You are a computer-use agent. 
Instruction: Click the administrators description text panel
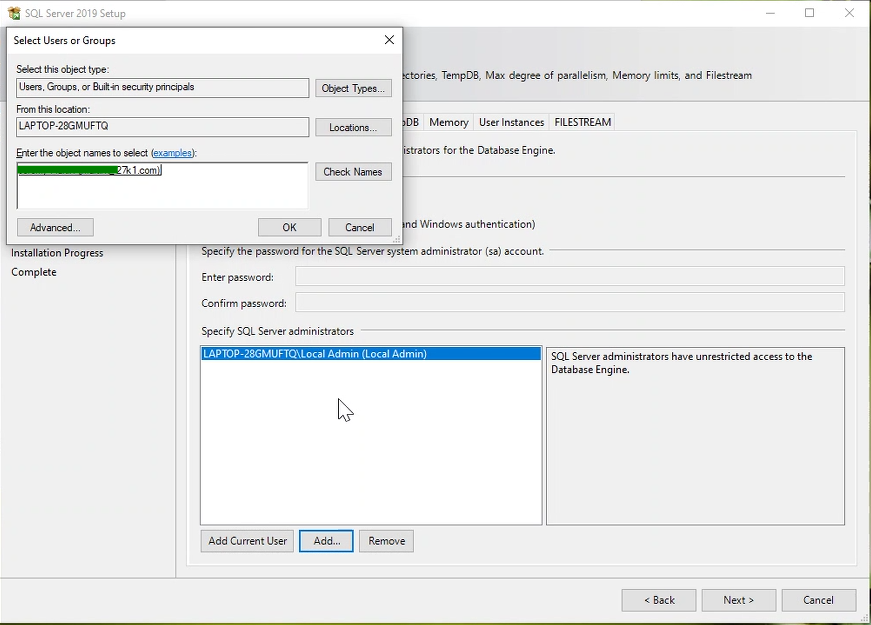(695, 436)
